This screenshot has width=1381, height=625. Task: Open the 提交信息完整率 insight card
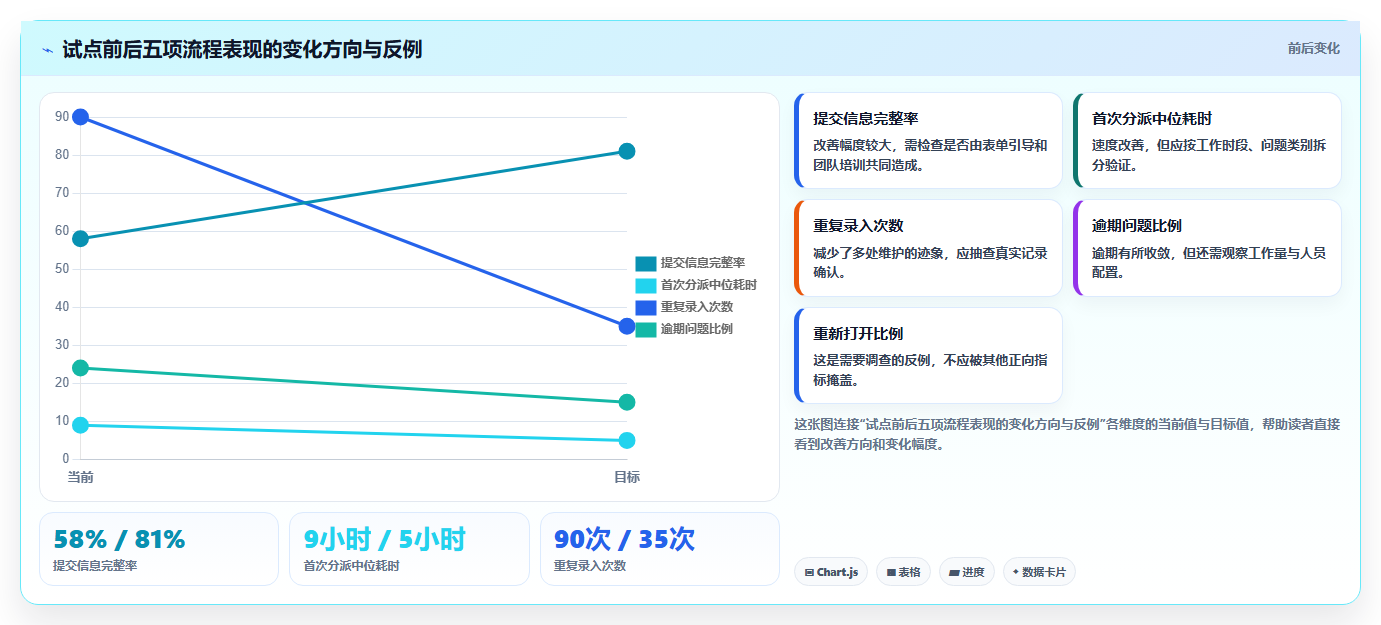pyautogui.click(x=928, y=141)
